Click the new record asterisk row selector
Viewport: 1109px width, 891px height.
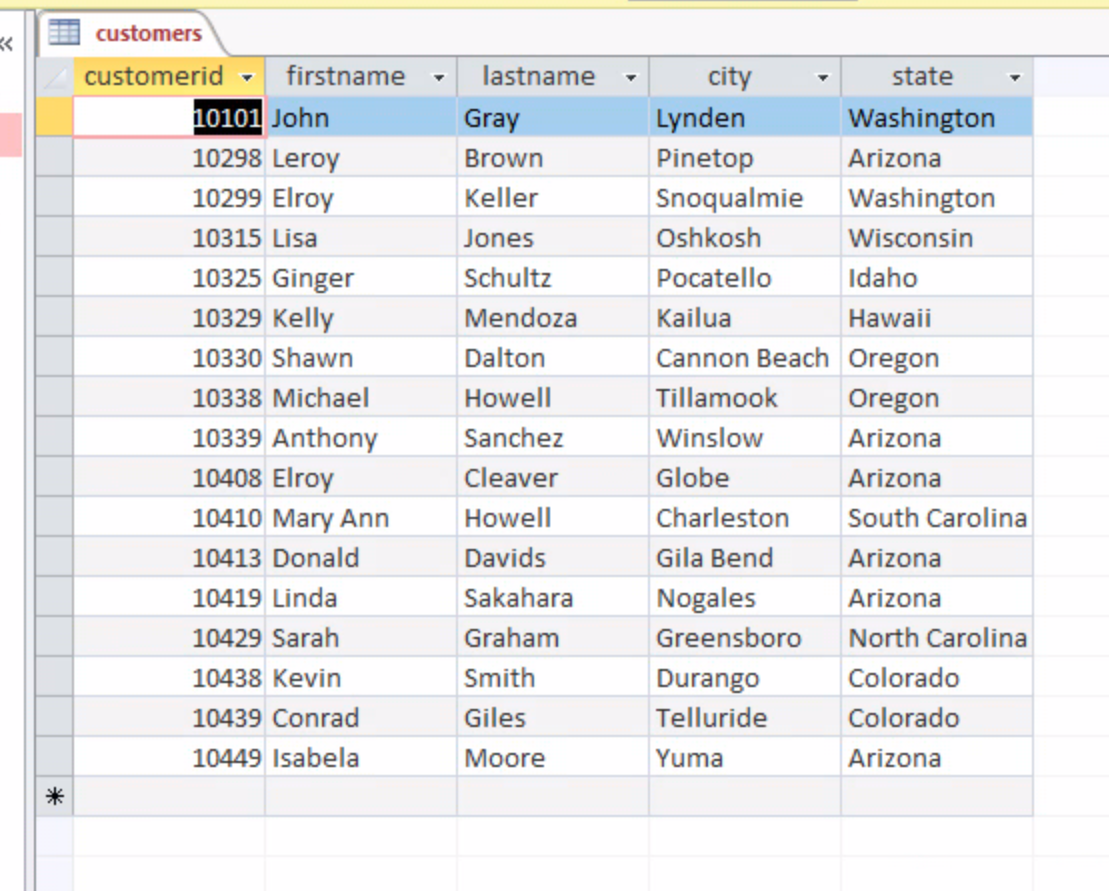click(x=54, y=796)
